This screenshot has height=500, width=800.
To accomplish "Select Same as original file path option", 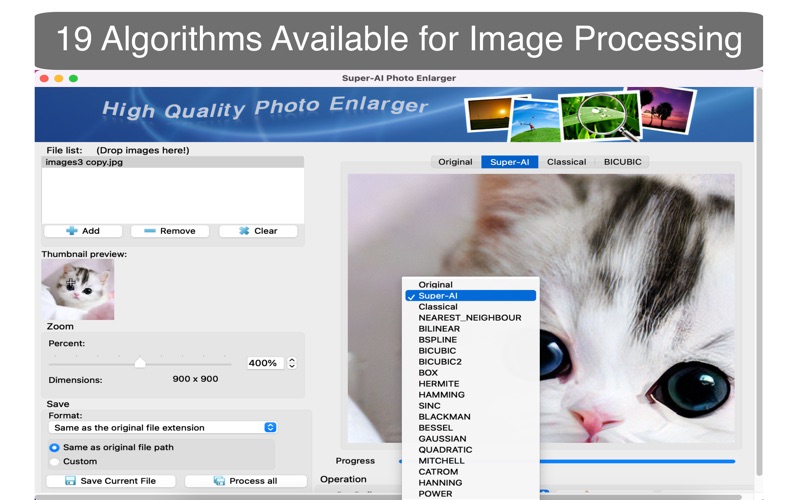I will [55, 447].
